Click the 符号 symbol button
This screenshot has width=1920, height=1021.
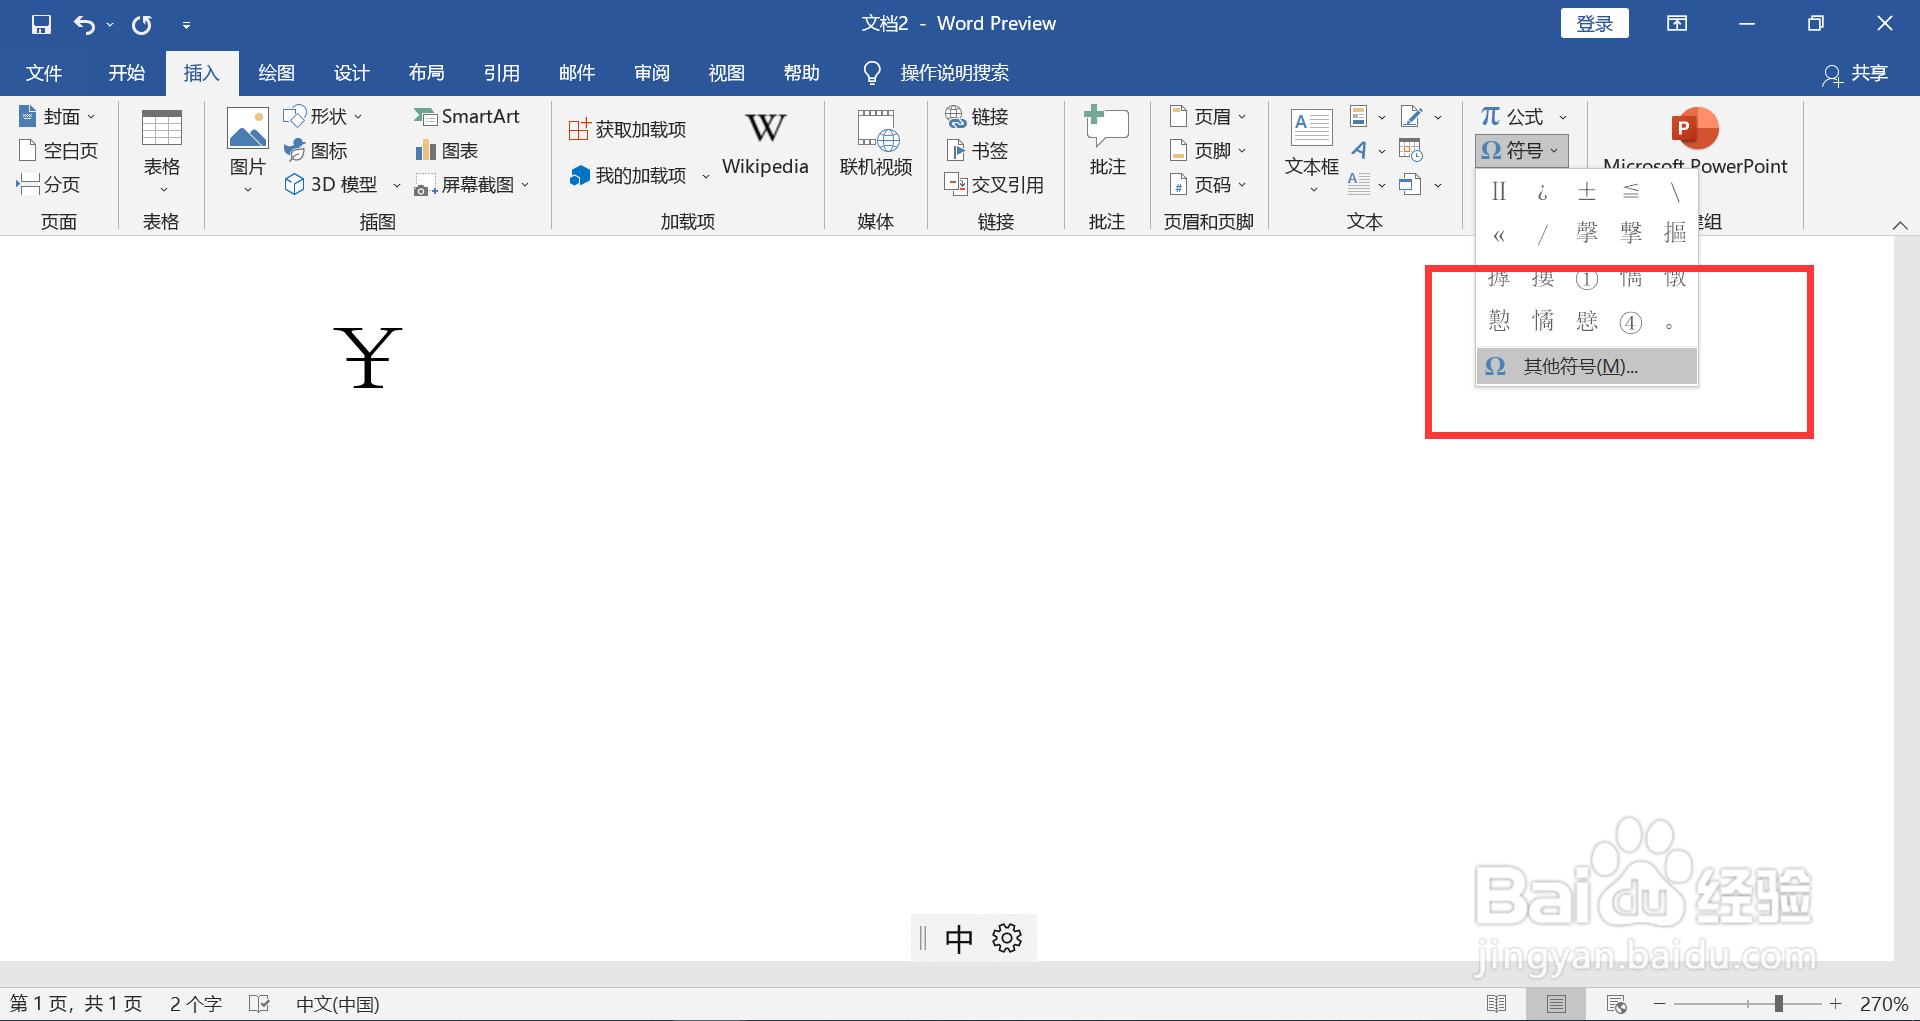tap(1521, 151)
